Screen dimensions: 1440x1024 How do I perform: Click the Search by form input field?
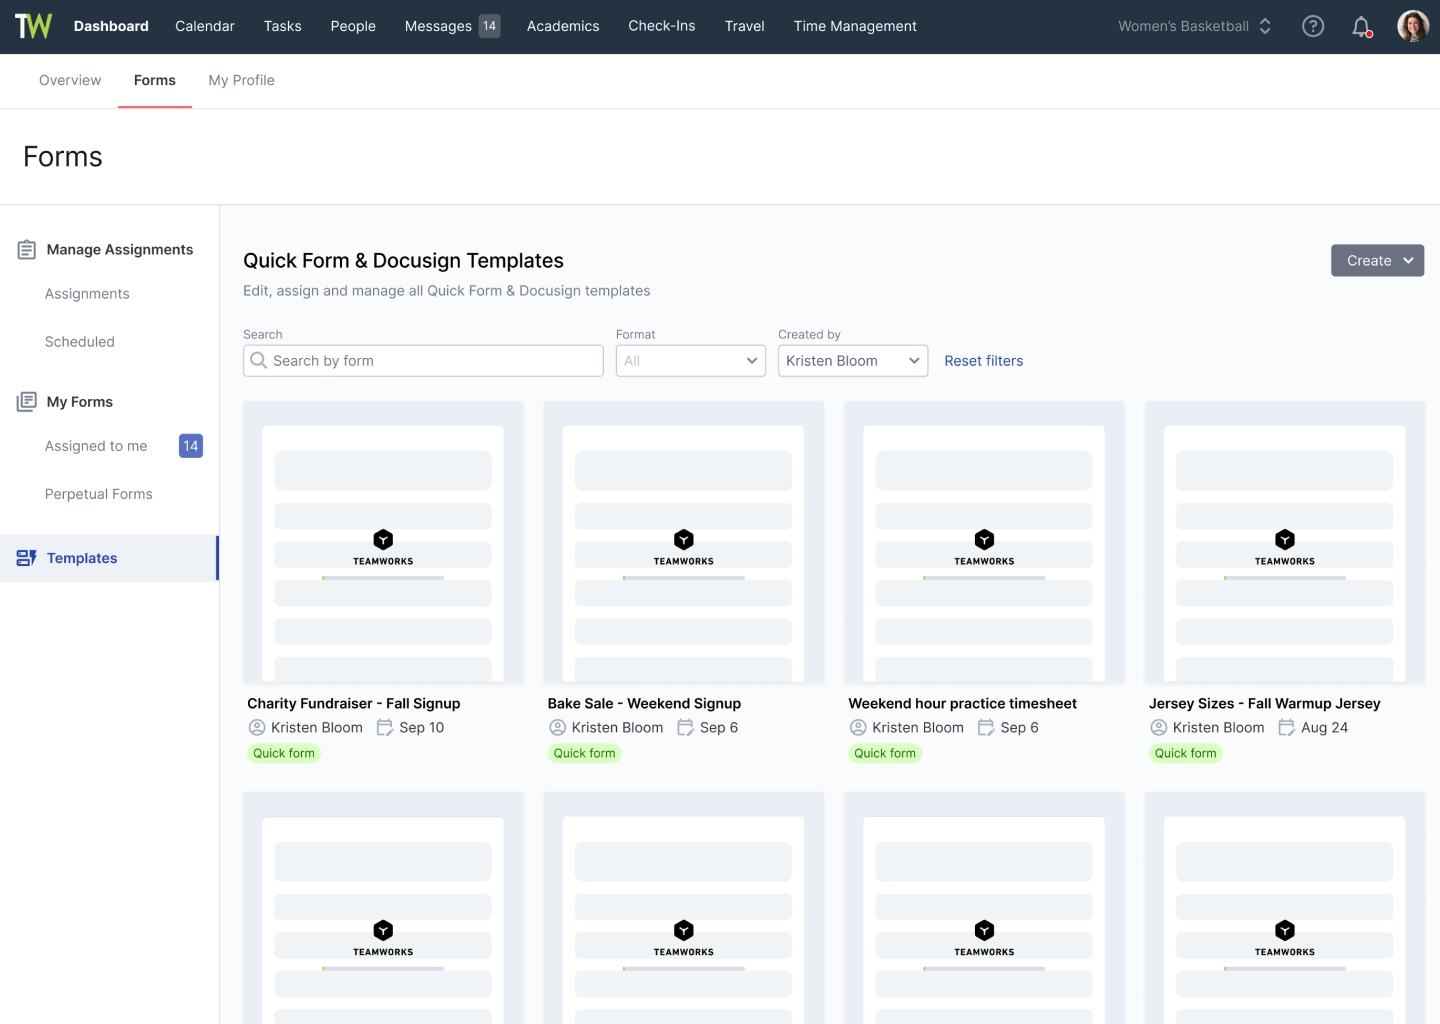(423, 361)
